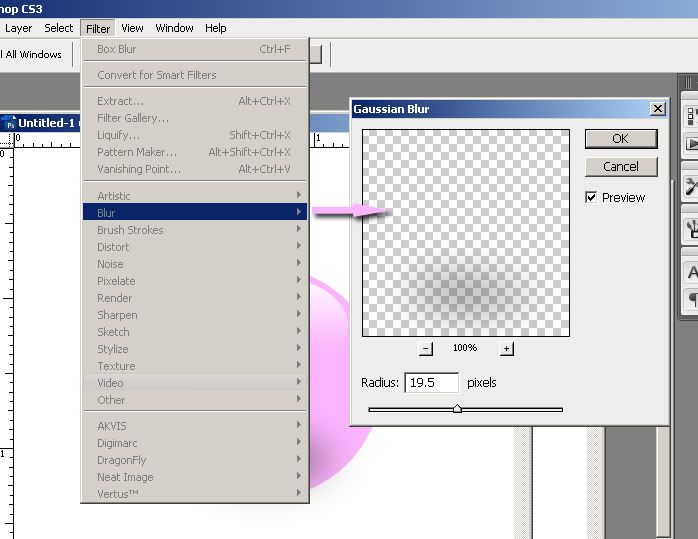Choose Liquify from Filter menu
The height and width of the screenshot is (539, 698).
[x=195, y=135]
